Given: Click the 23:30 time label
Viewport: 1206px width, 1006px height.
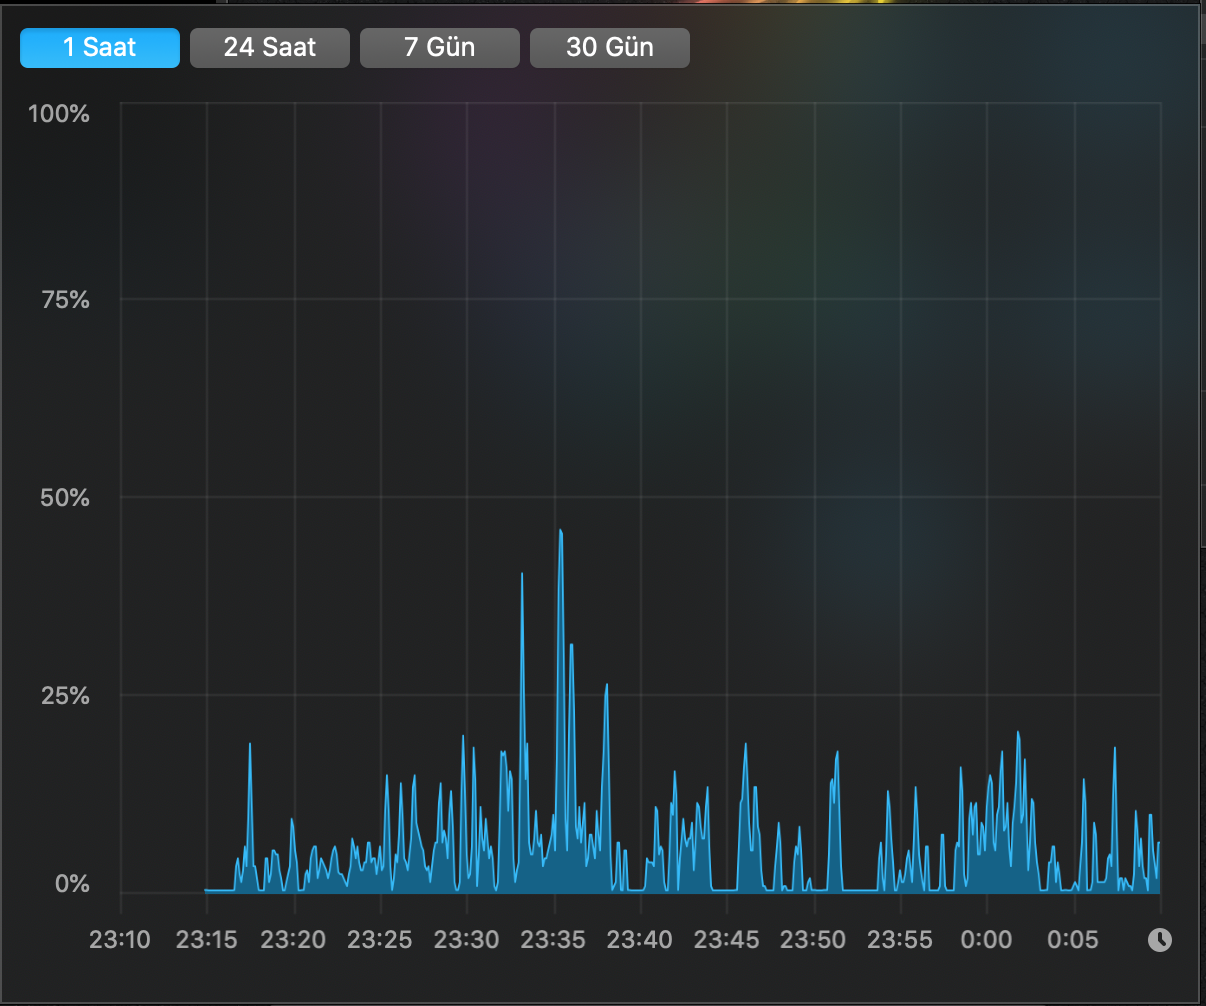Looking at the screenshot, I should tap(467, 940).
